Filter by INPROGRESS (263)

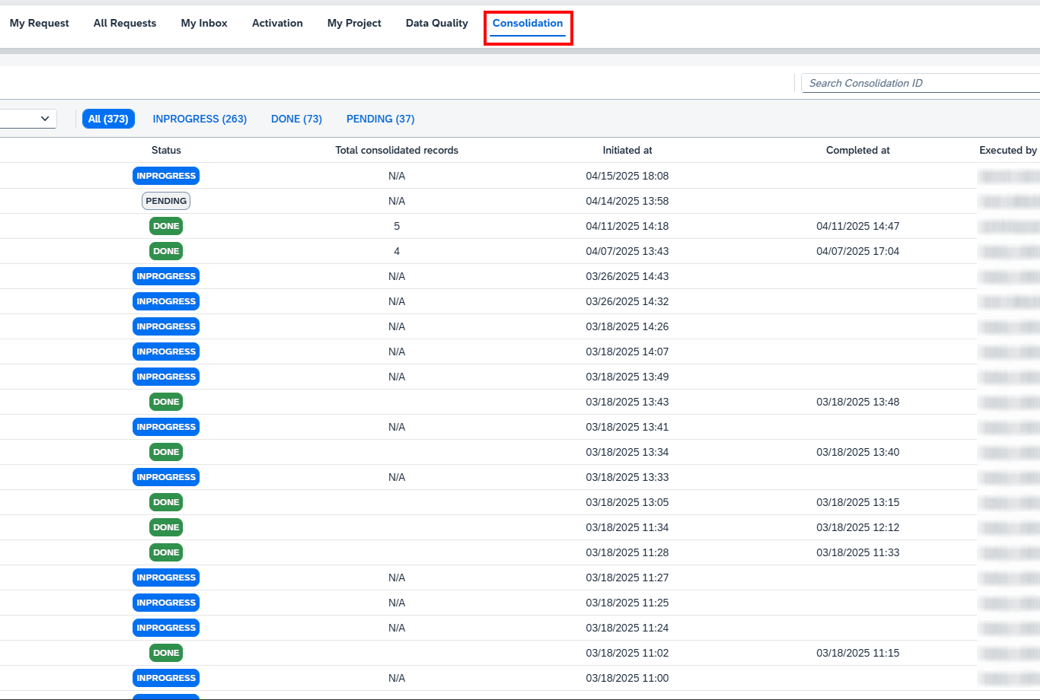coord(200,119)
